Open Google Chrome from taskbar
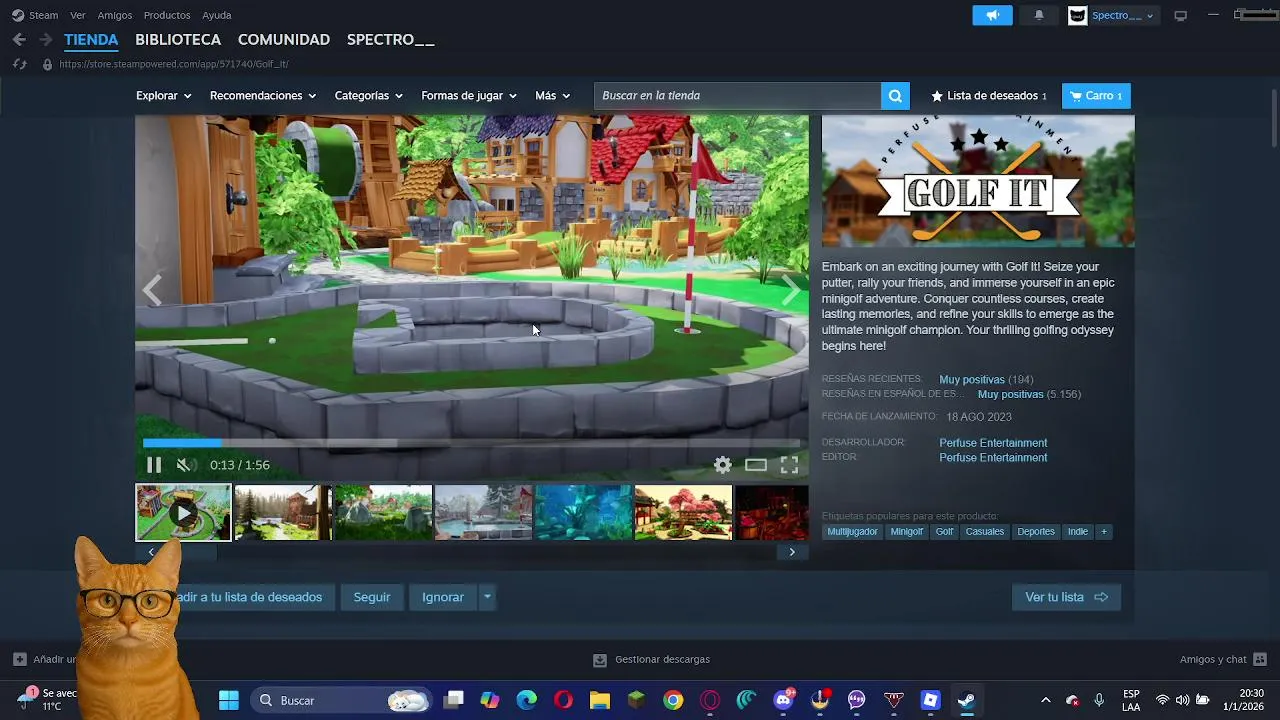The height and width of the screenshot is (720, 1280). [x=673, y=701]
